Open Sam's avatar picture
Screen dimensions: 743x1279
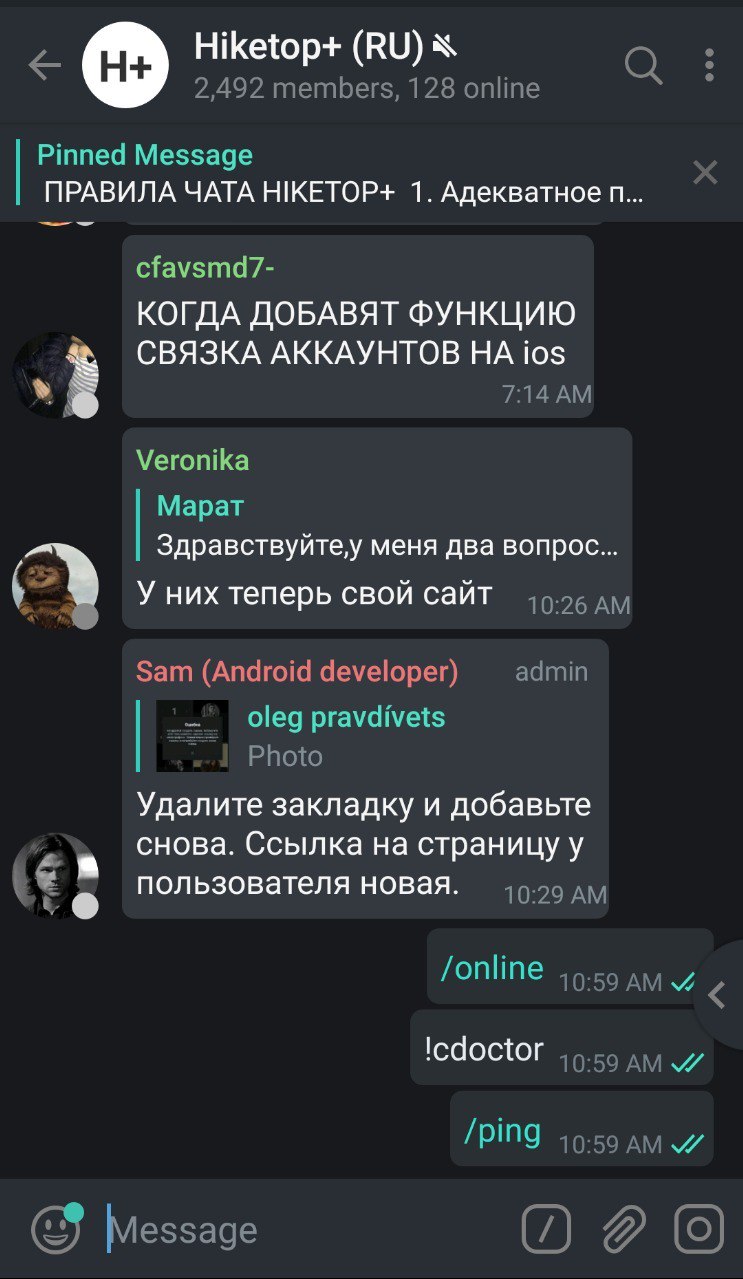click(55, 876)
